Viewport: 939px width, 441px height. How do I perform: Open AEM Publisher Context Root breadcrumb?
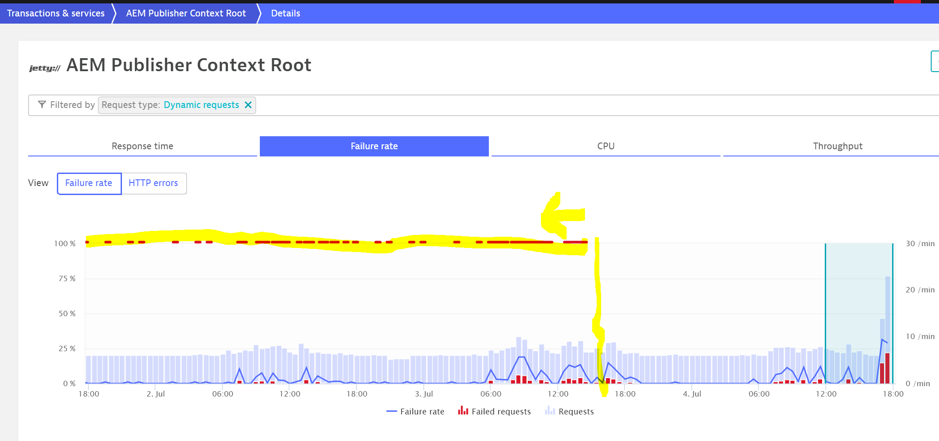click(186, 13)
